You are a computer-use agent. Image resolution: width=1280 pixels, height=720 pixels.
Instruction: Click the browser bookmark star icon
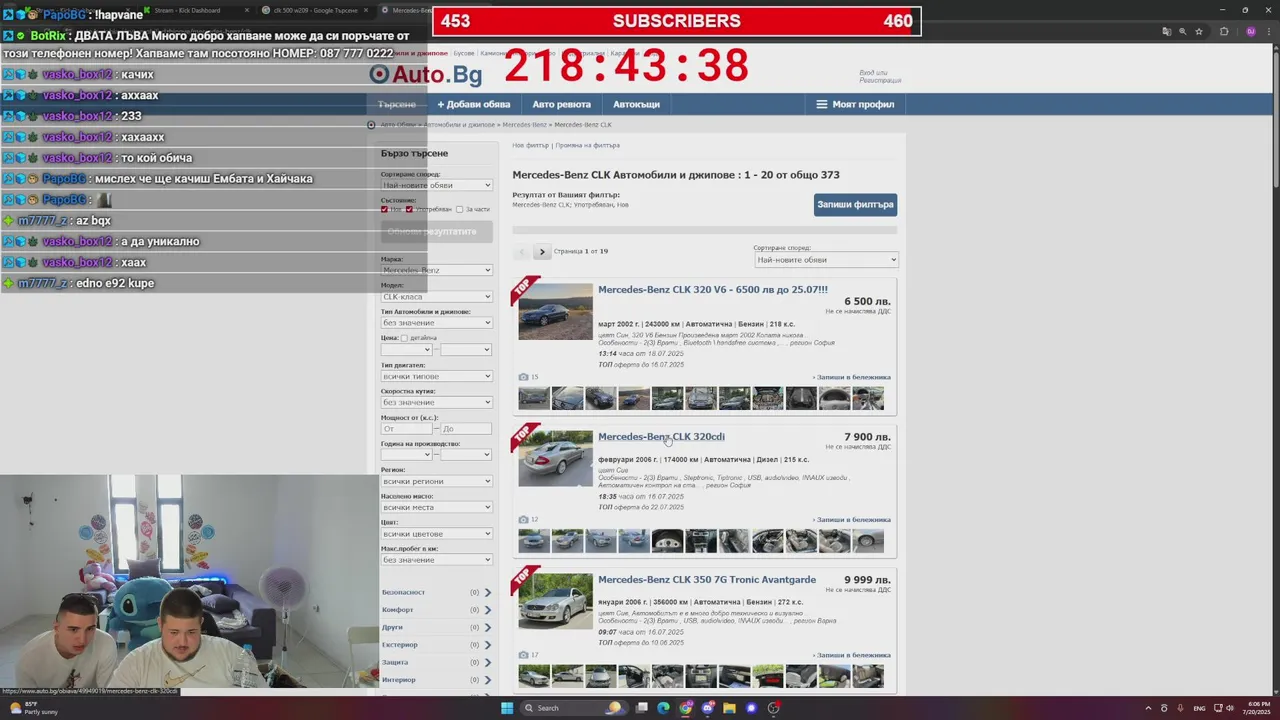1199,31
